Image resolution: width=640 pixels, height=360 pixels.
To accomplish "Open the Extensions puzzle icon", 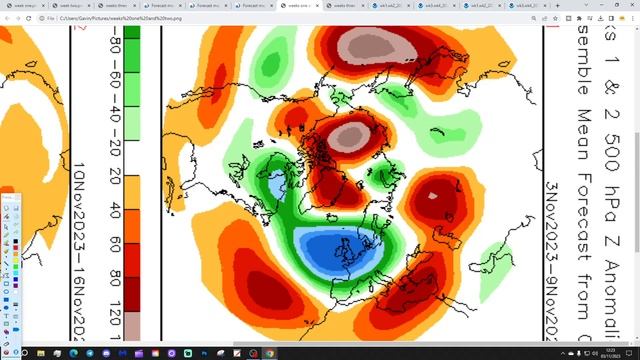I will point(579,18).
